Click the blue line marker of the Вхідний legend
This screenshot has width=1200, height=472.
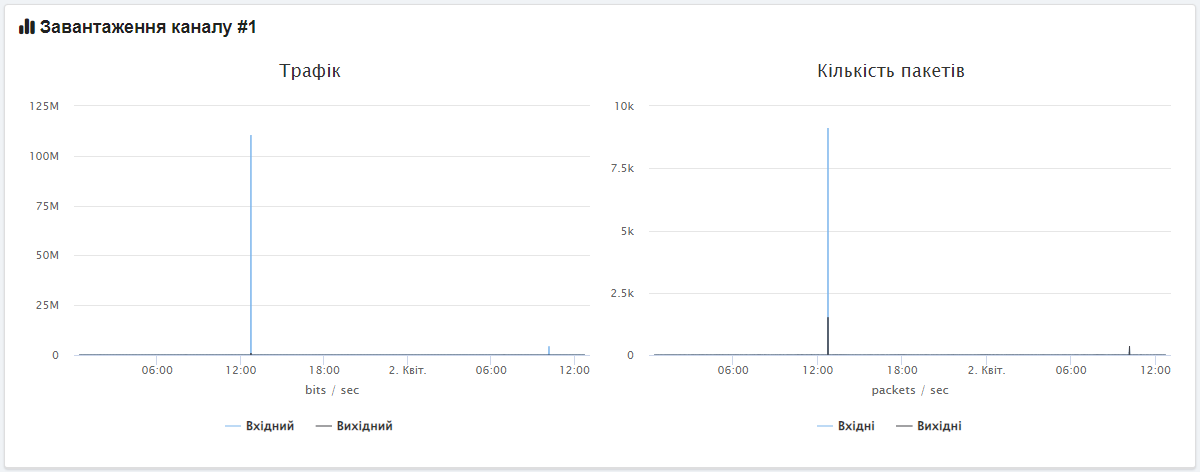(x=233, y=426)
